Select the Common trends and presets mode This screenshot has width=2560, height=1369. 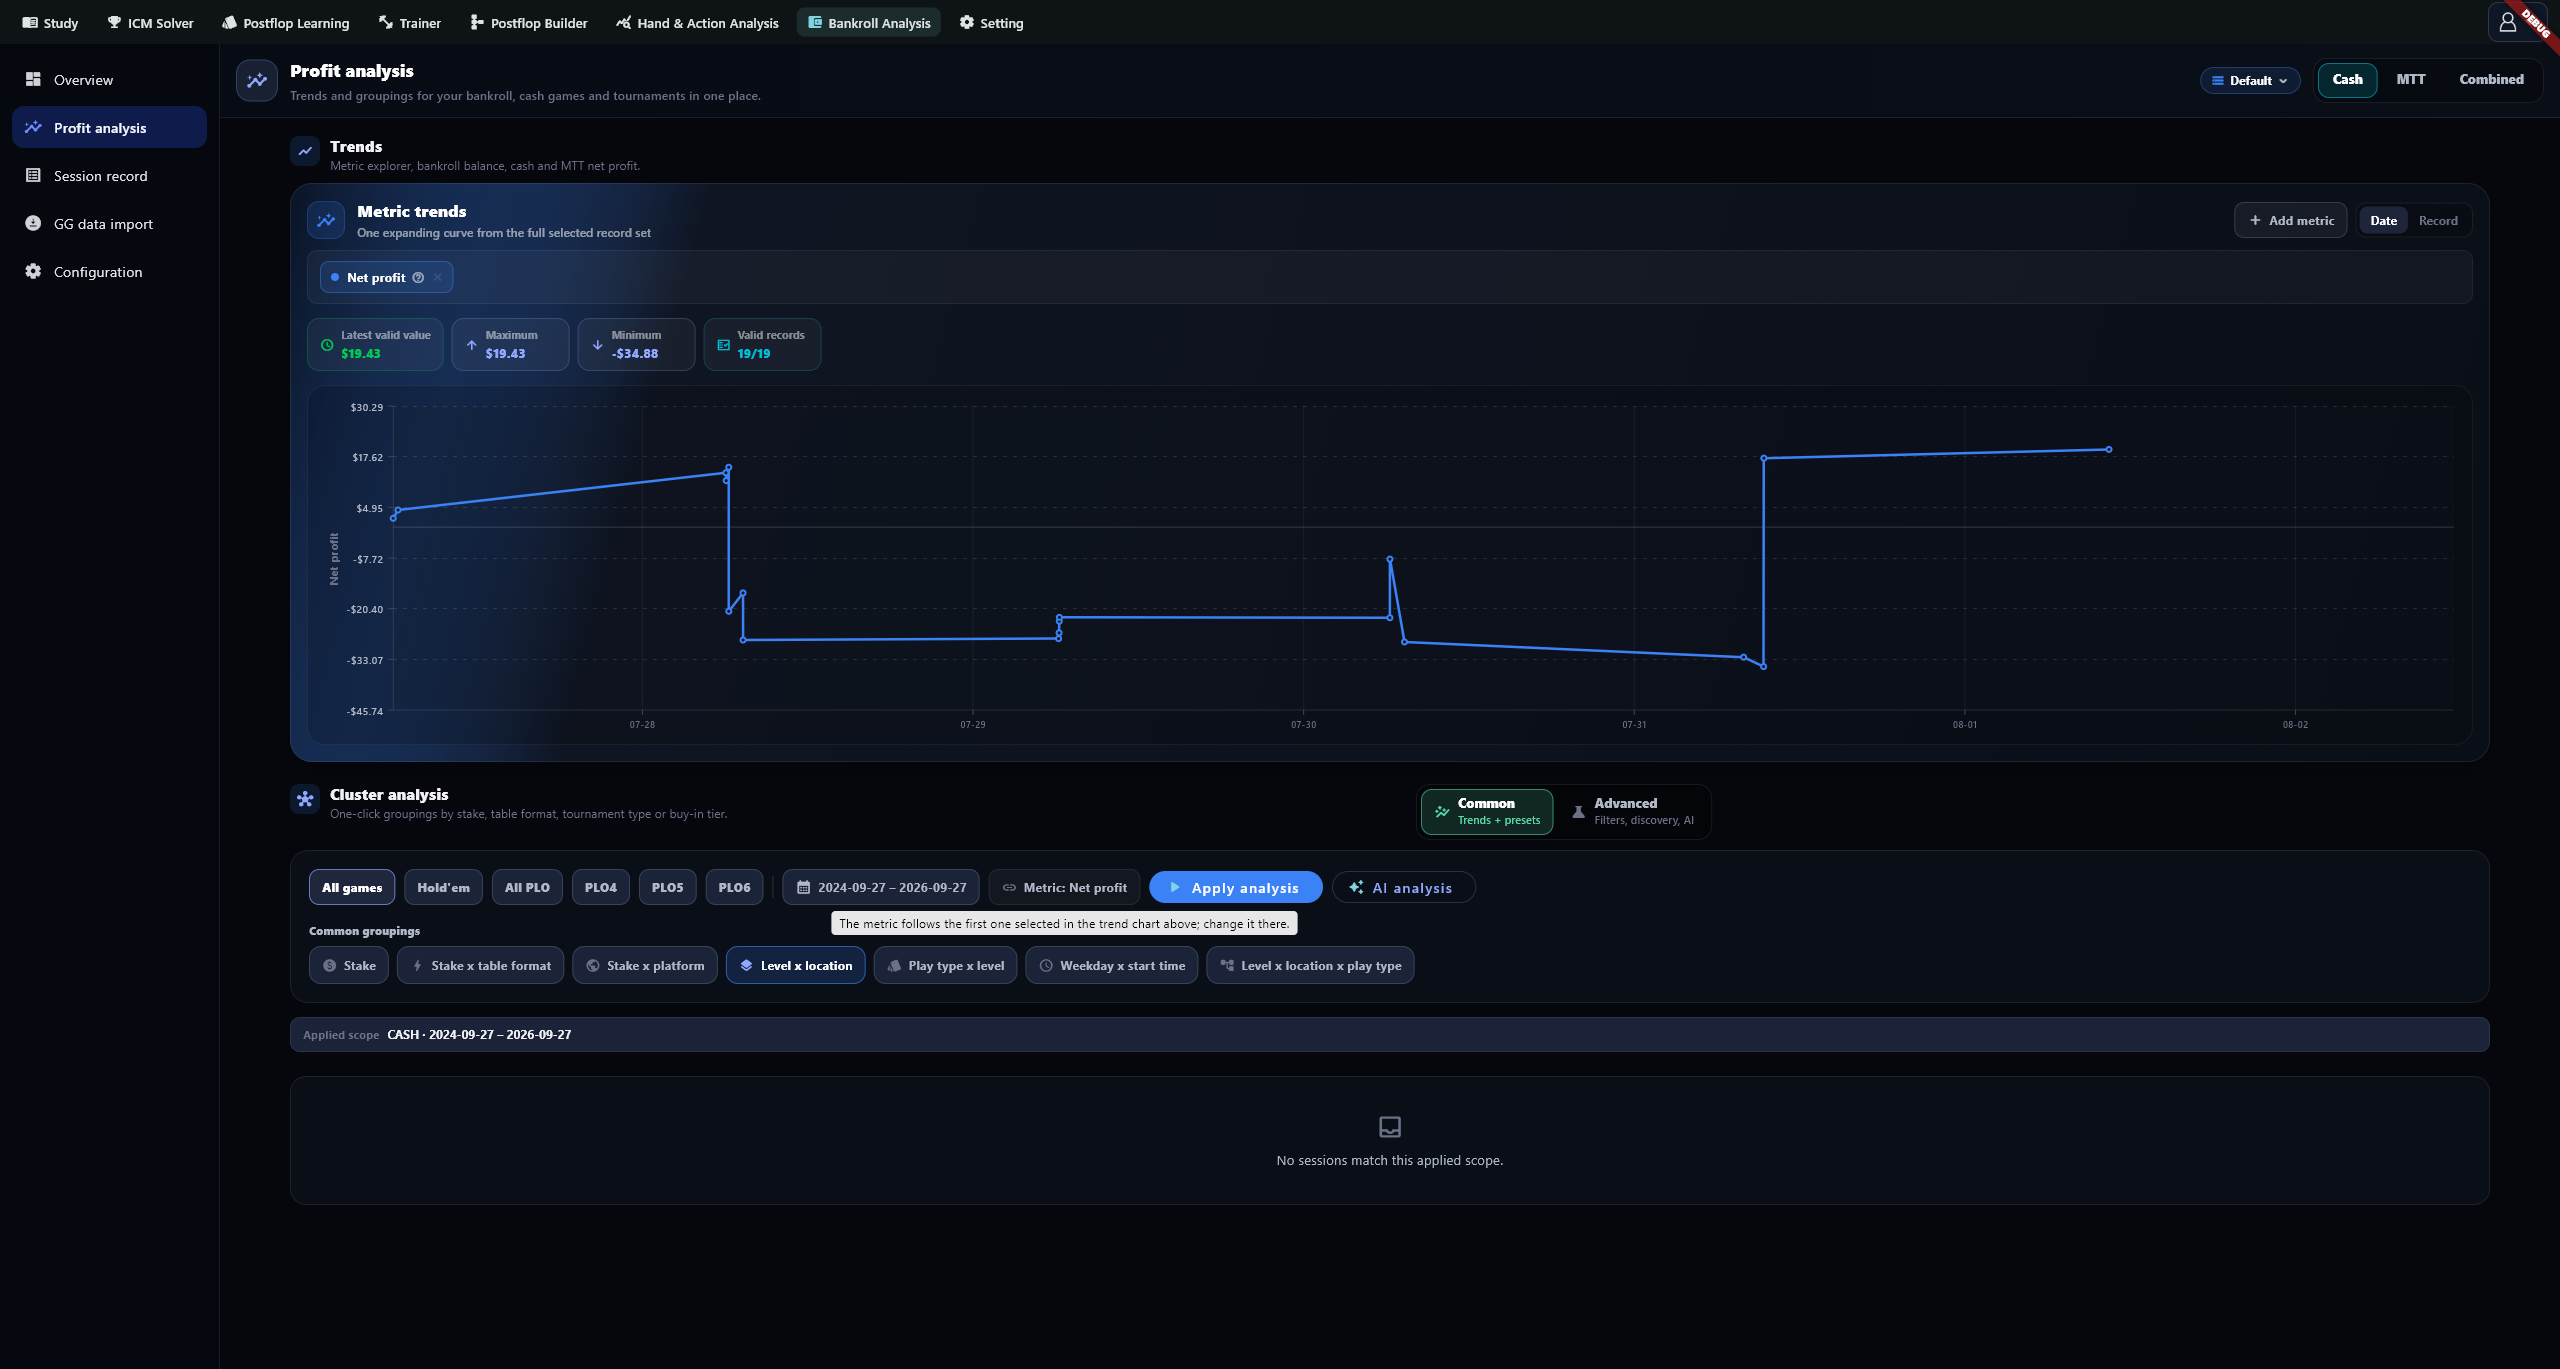[1487, 811]
